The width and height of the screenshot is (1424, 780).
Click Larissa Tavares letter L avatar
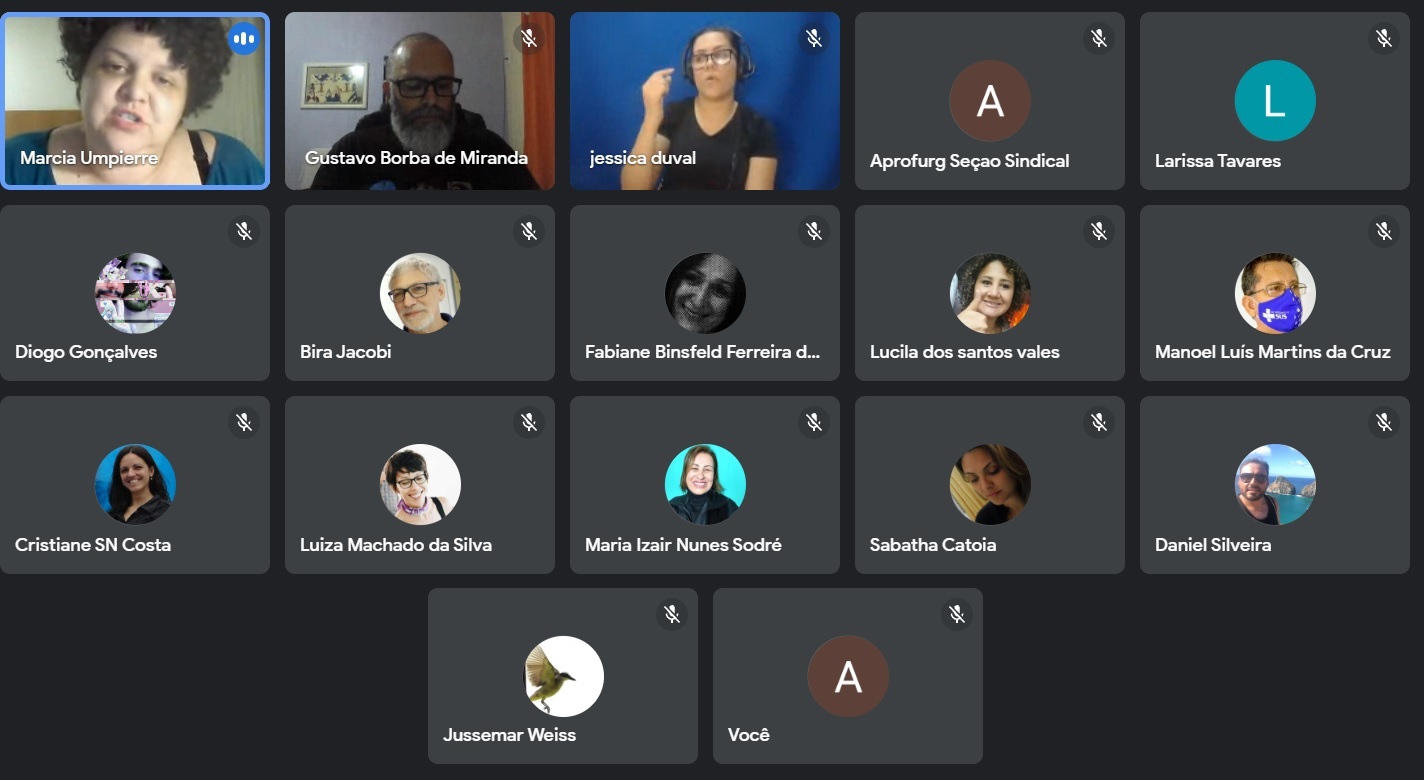(x=1275, y=101)
